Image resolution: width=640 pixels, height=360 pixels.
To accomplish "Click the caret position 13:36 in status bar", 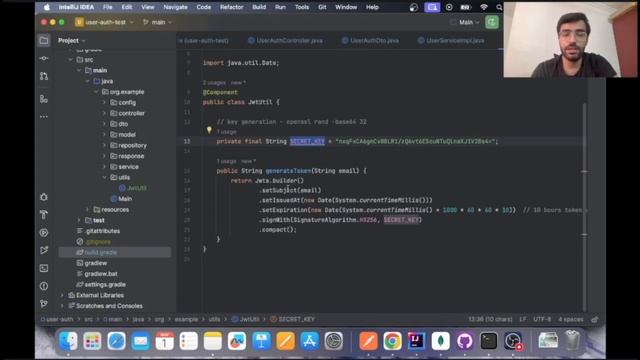I will coord(490,319).
